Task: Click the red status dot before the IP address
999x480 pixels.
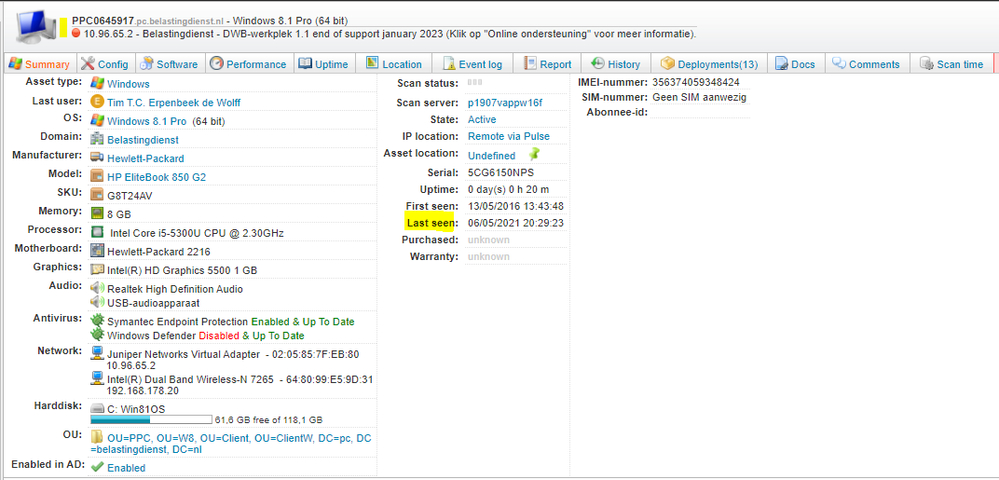Action: pyautogui.click(x=76, y=32)
